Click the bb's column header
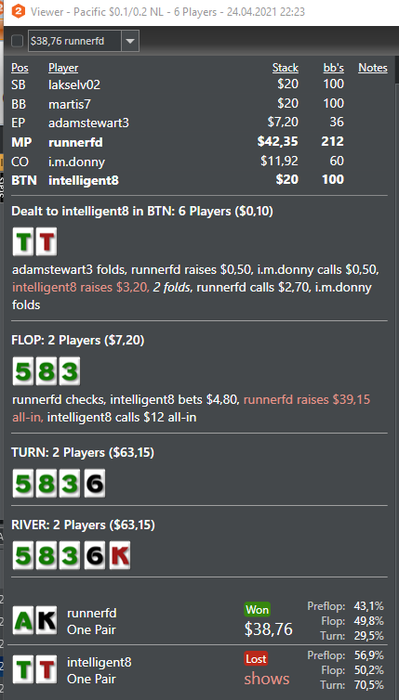 333,68
